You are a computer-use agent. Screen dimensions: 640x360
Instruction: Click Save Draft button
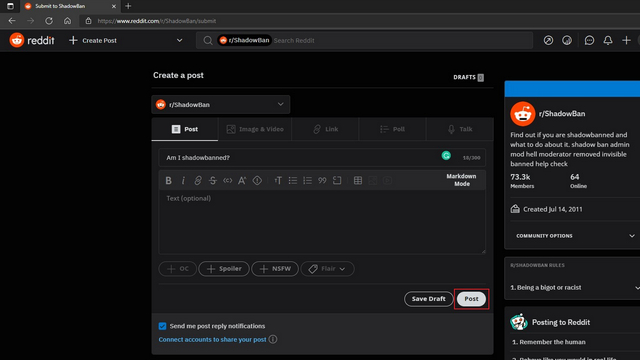tap(429, 299)
